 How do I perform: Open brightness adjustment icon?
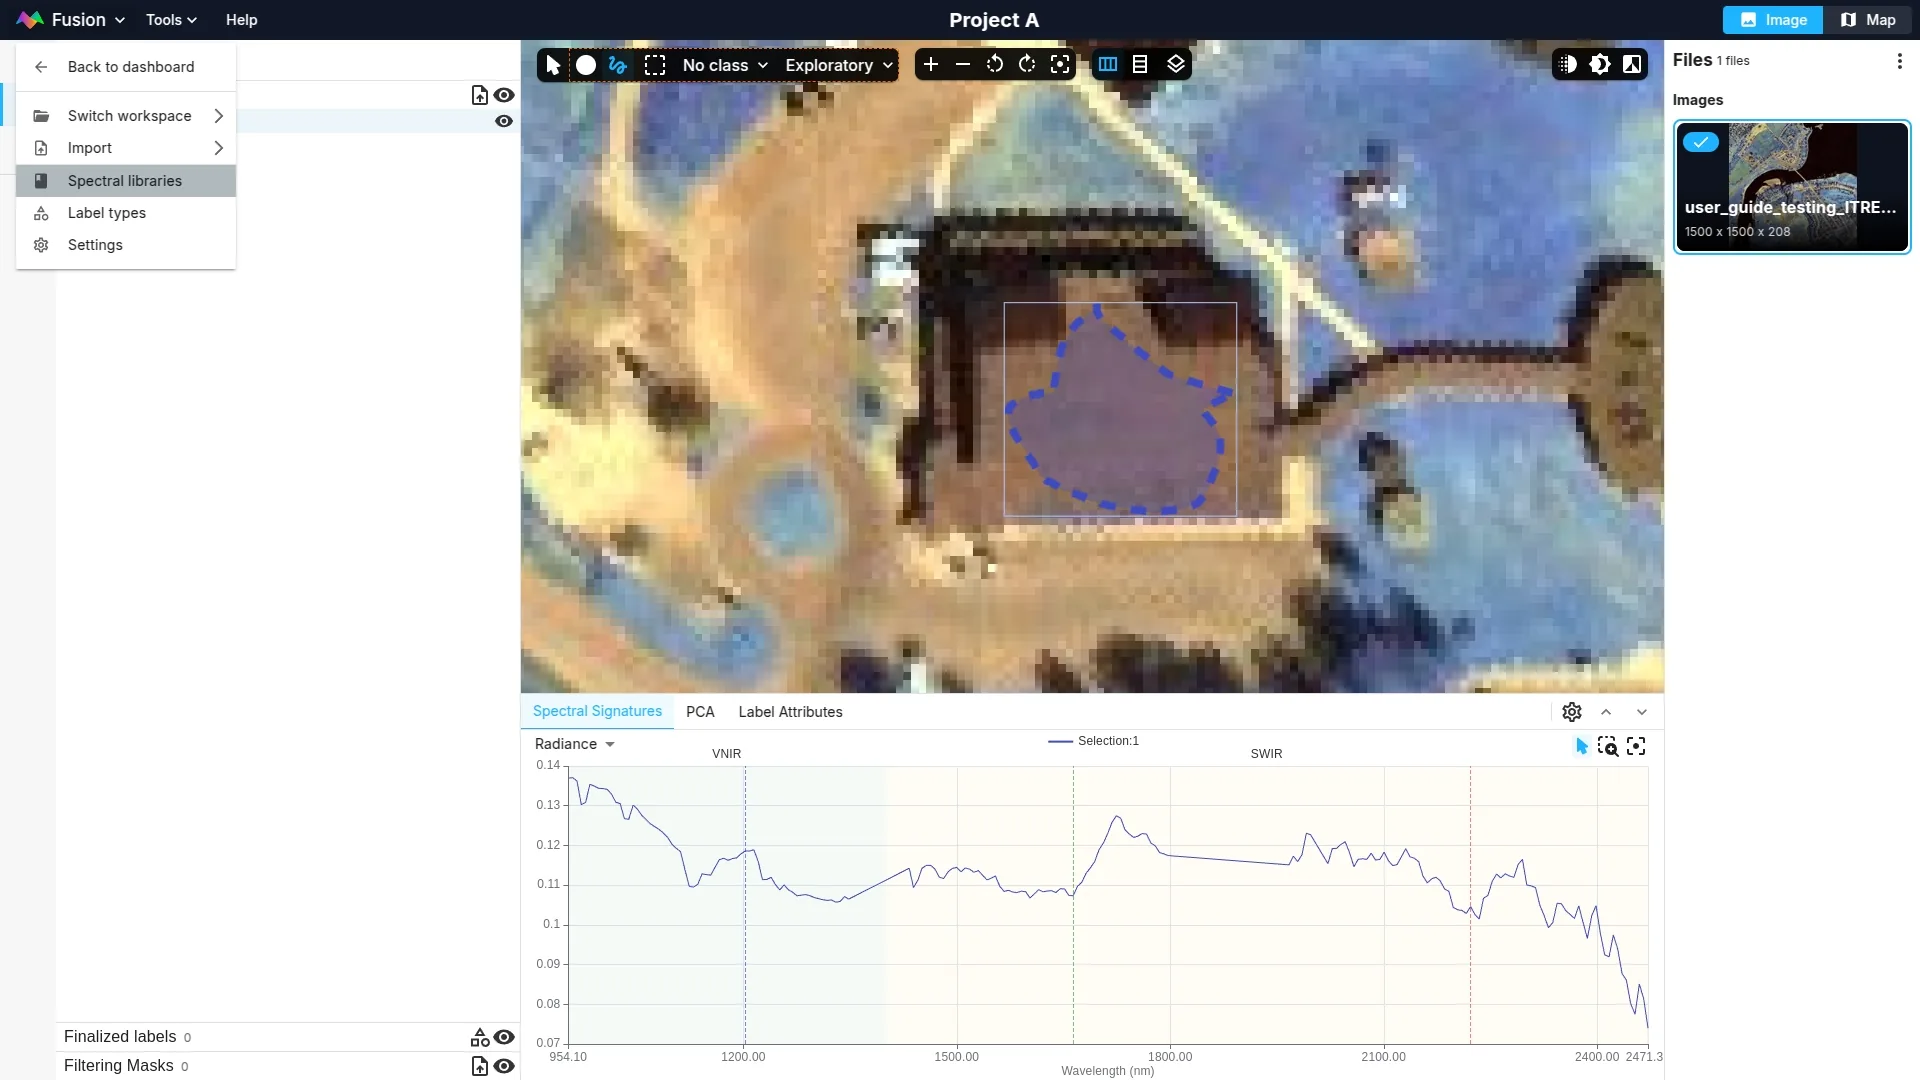coord(1600,65)
